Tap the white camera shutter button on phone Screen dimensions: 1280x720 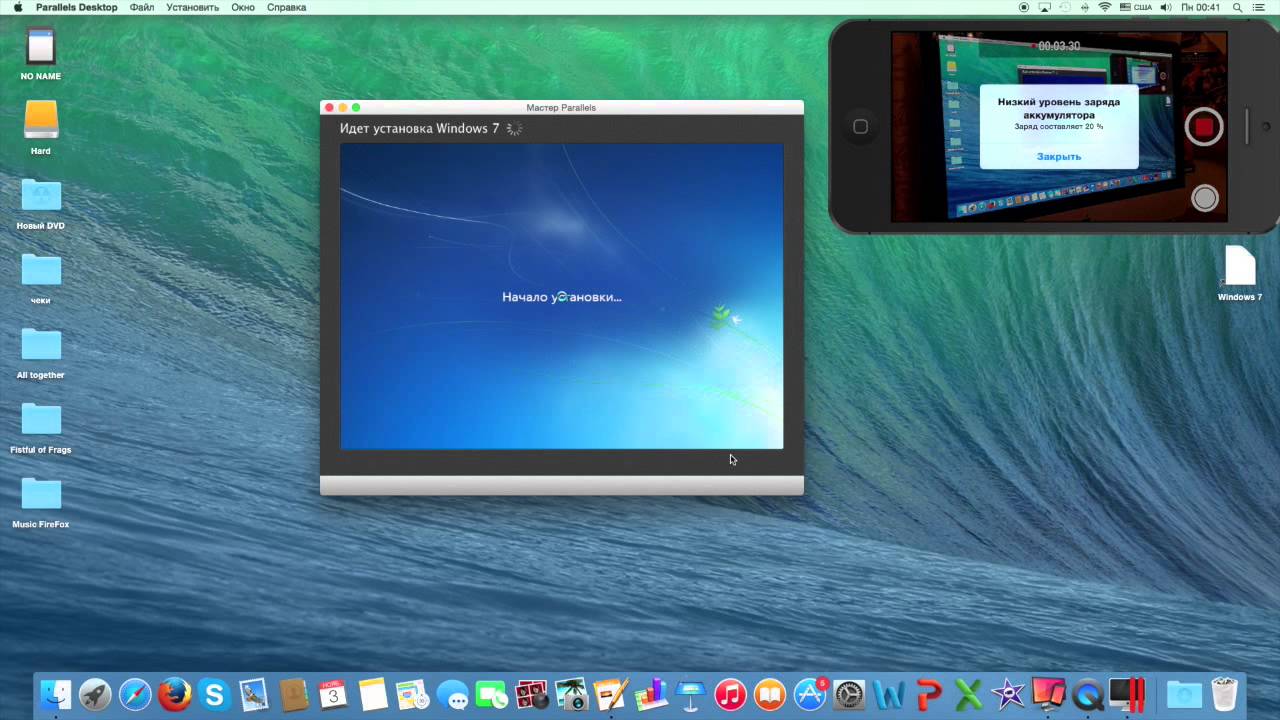coord(1205,198)
